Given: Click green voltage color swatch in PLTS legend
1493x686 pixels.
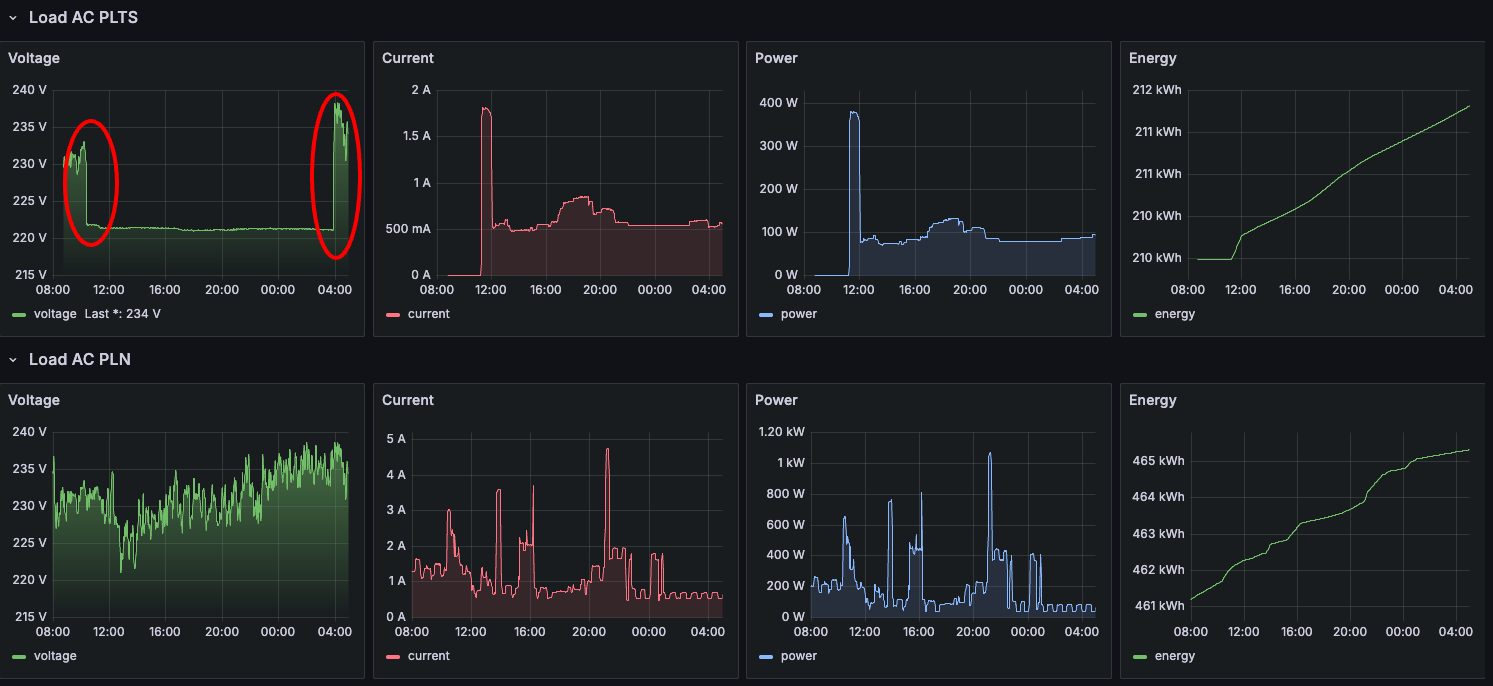Looking at the screenshot, I should click(x=19, y=314).
